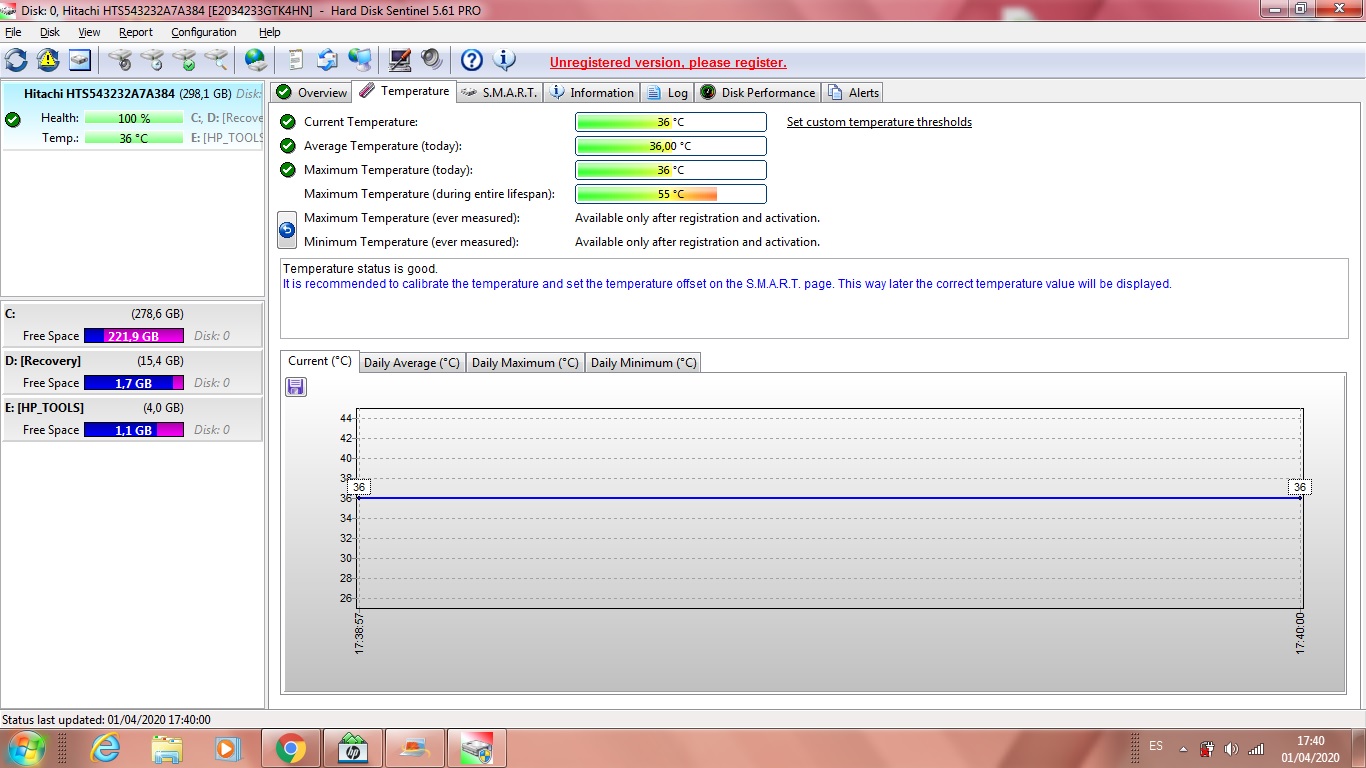Click the 'Status last updated' status bar text

[x=106, y=719]
